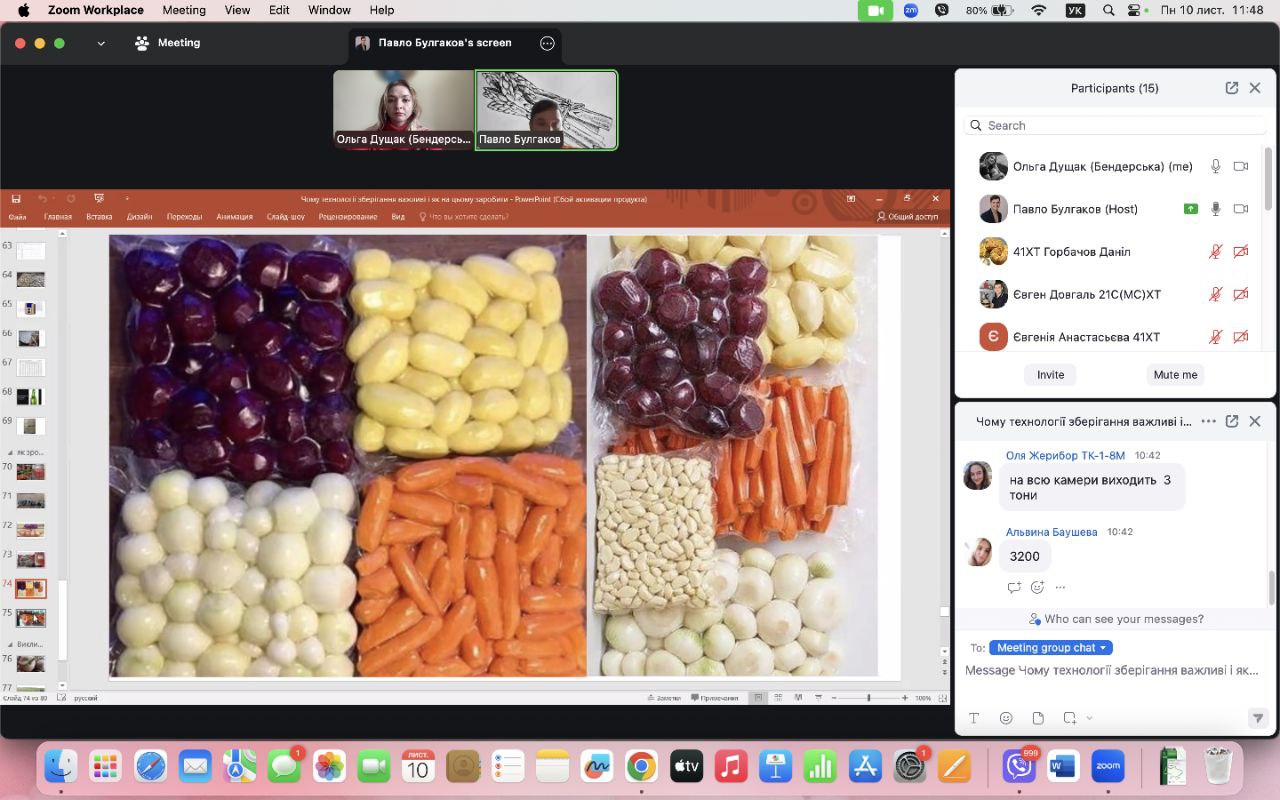Open screenshot options dropdown arrow in chat
Image resolution: width=1280 pixels, height=800 pixels.
1089,718
